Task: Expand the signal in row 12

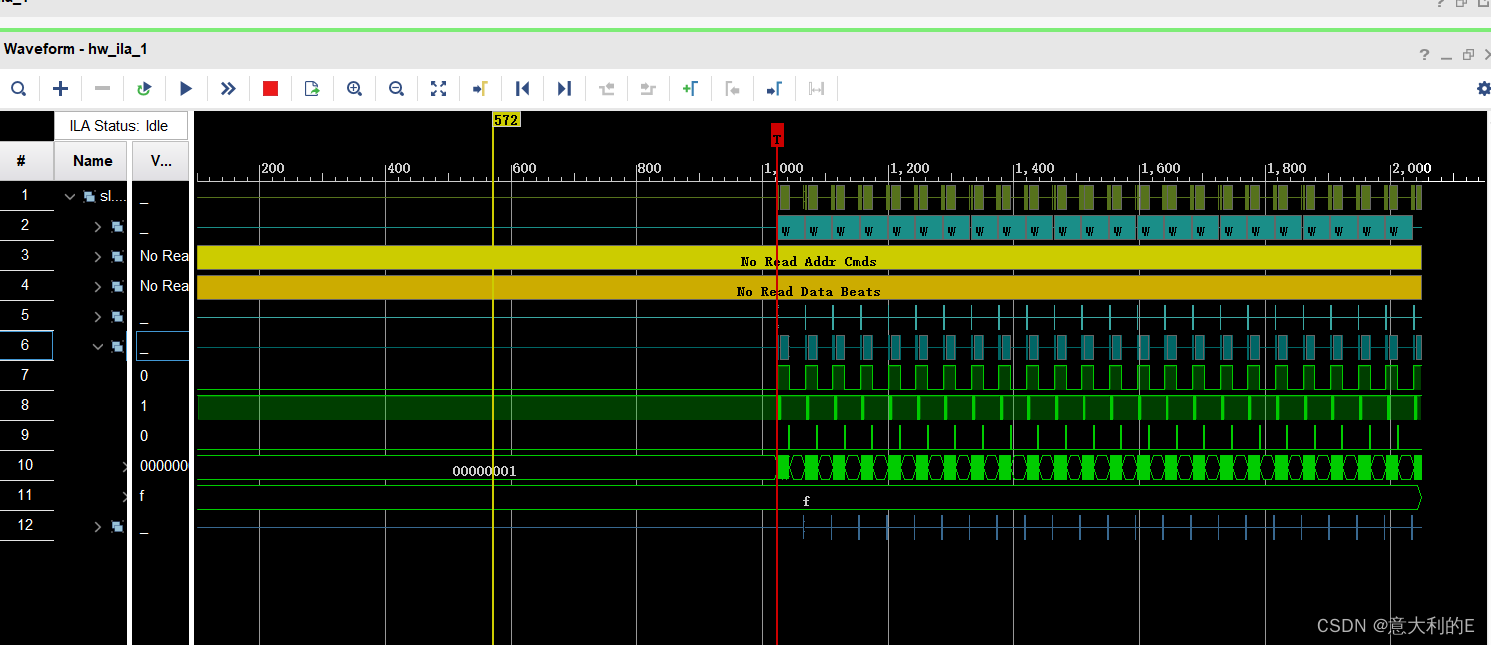Action: (98, 527)
